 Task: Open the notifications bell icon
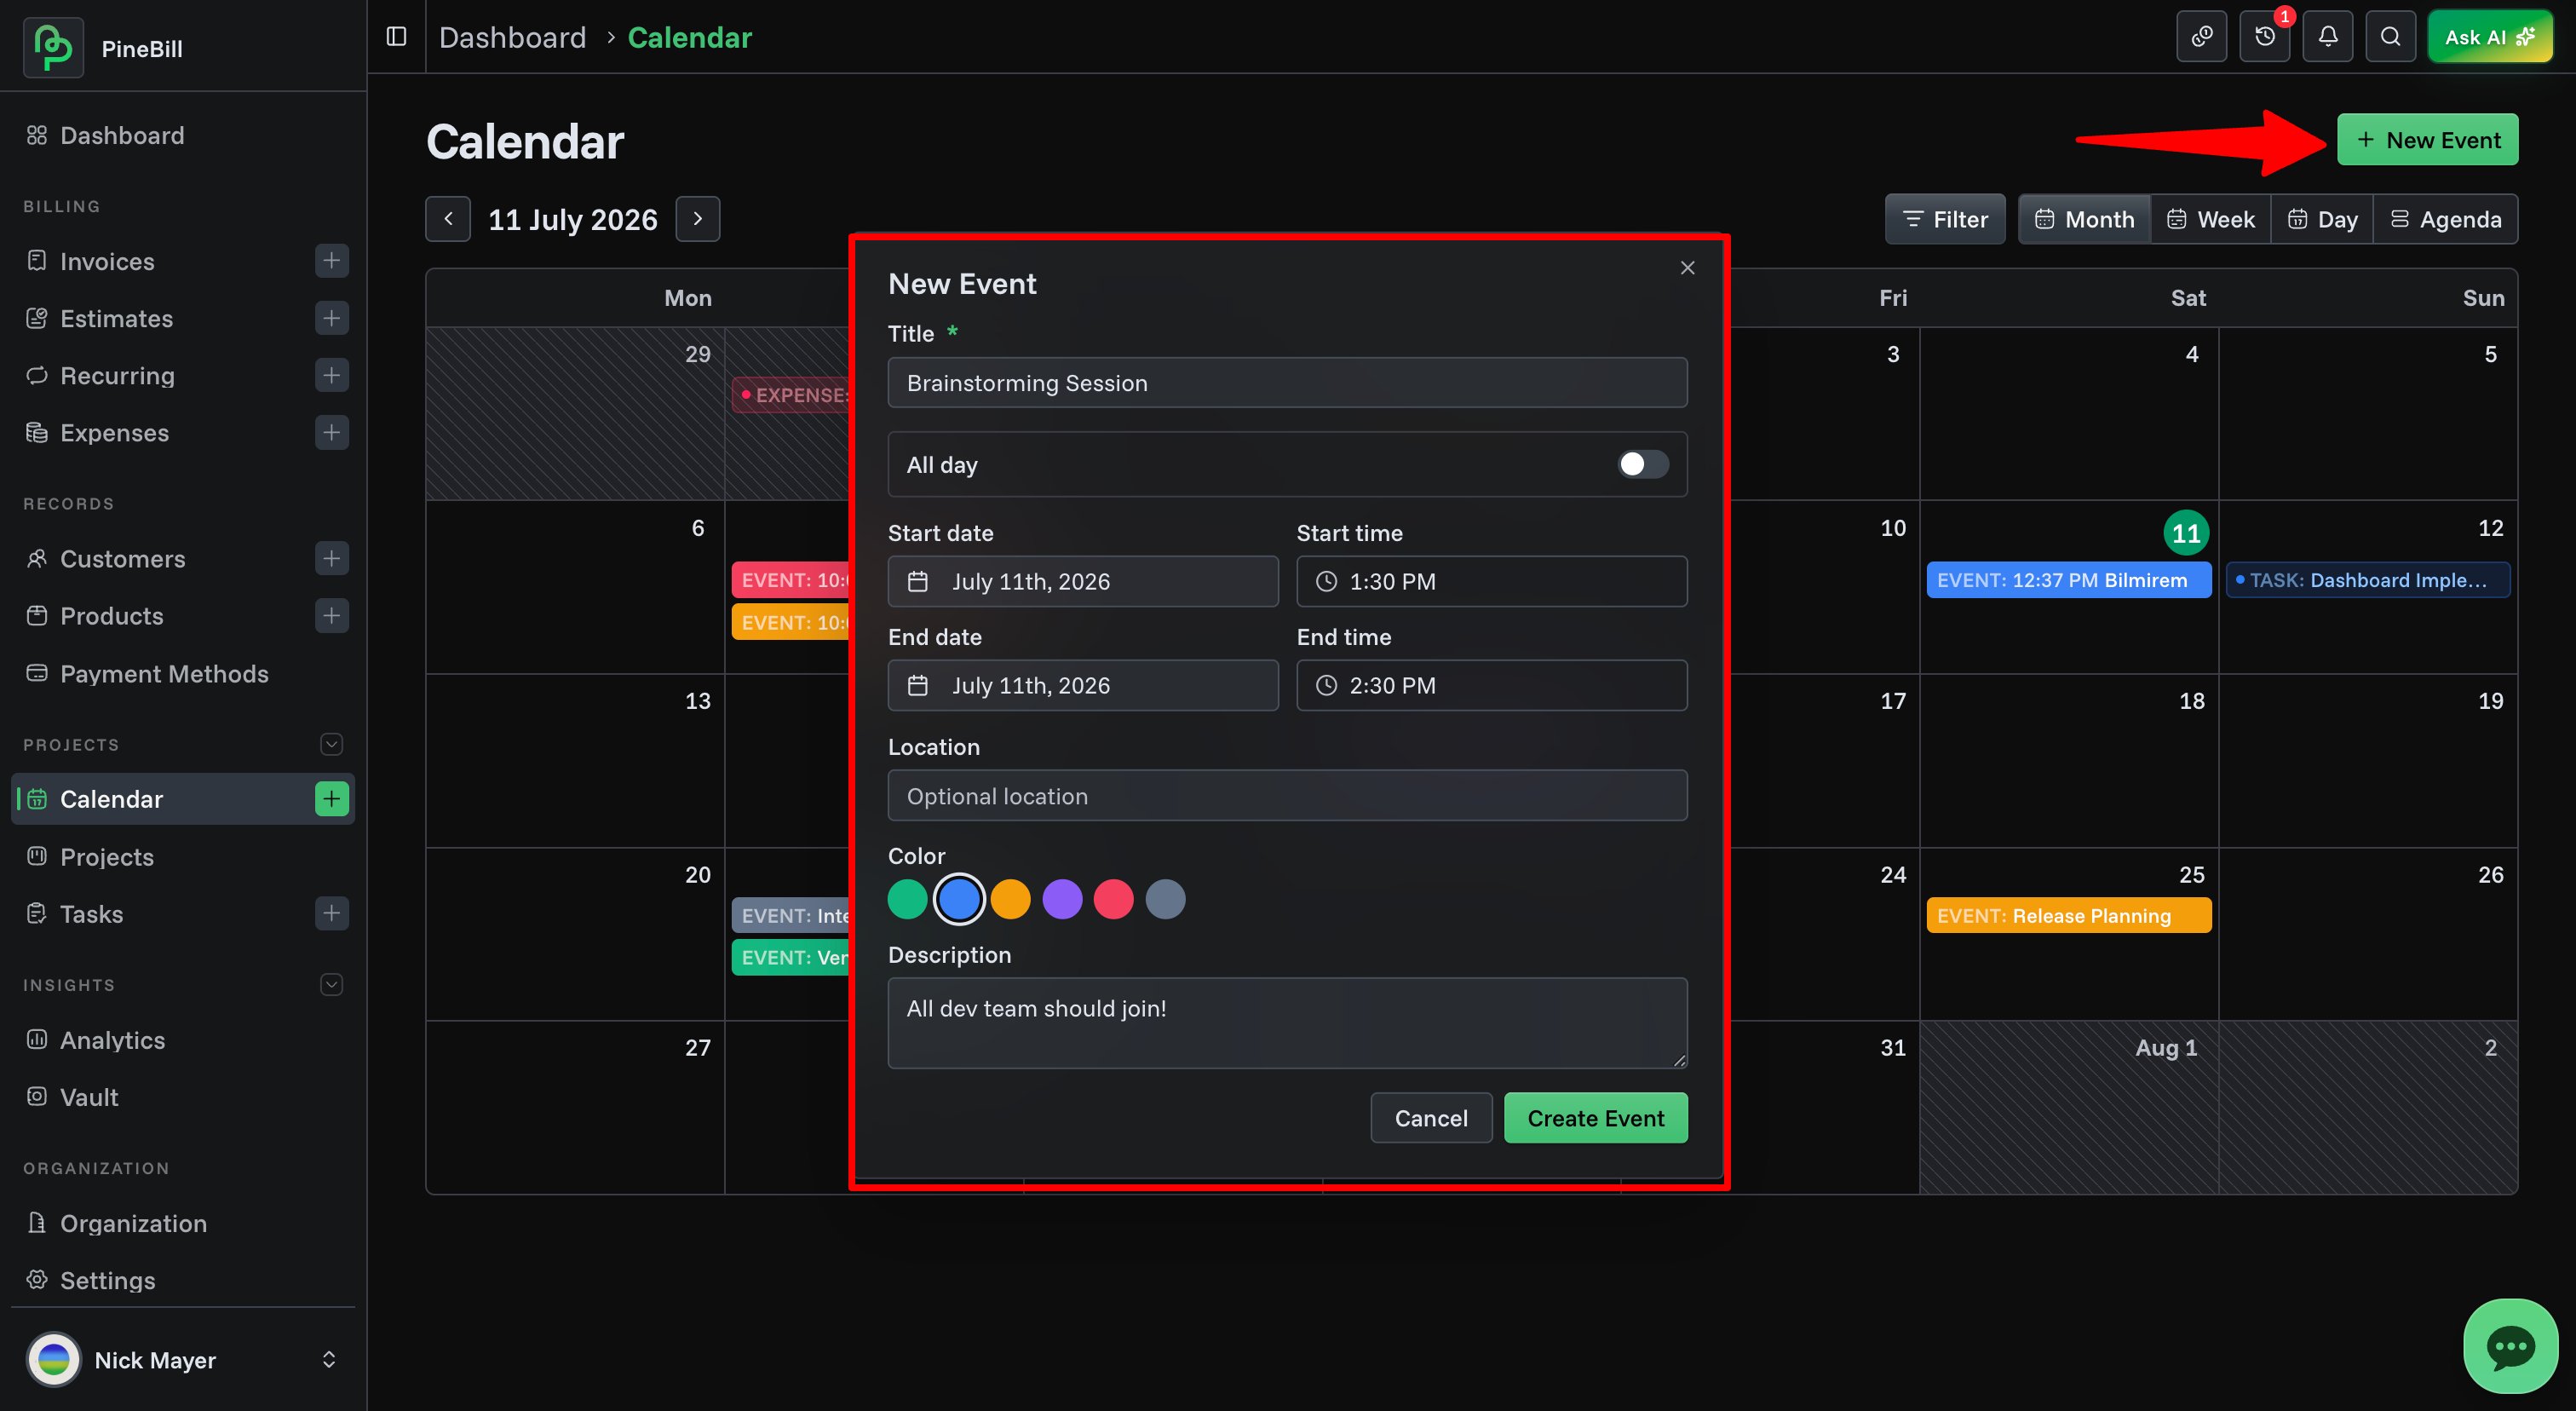(x=2327, y=37)
